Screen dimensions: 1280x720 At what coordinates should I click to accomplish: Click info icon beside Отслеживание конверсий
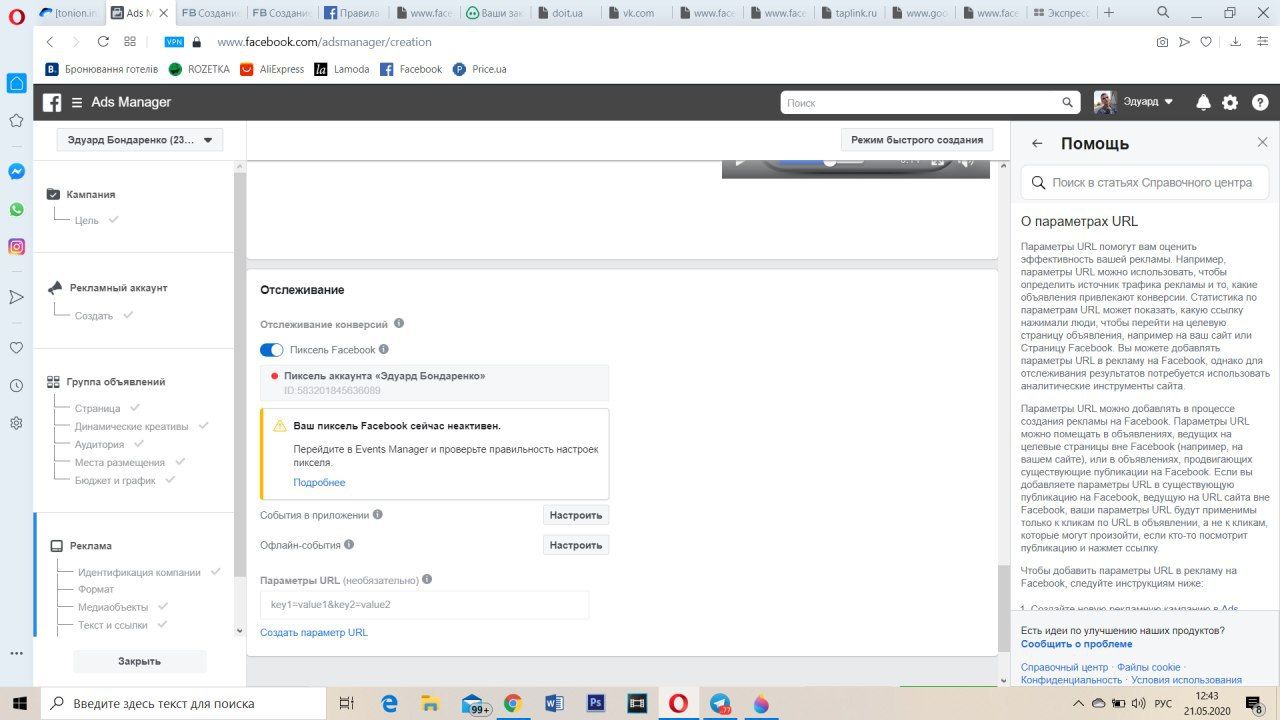pyautogui.click(x=399, y=324)
